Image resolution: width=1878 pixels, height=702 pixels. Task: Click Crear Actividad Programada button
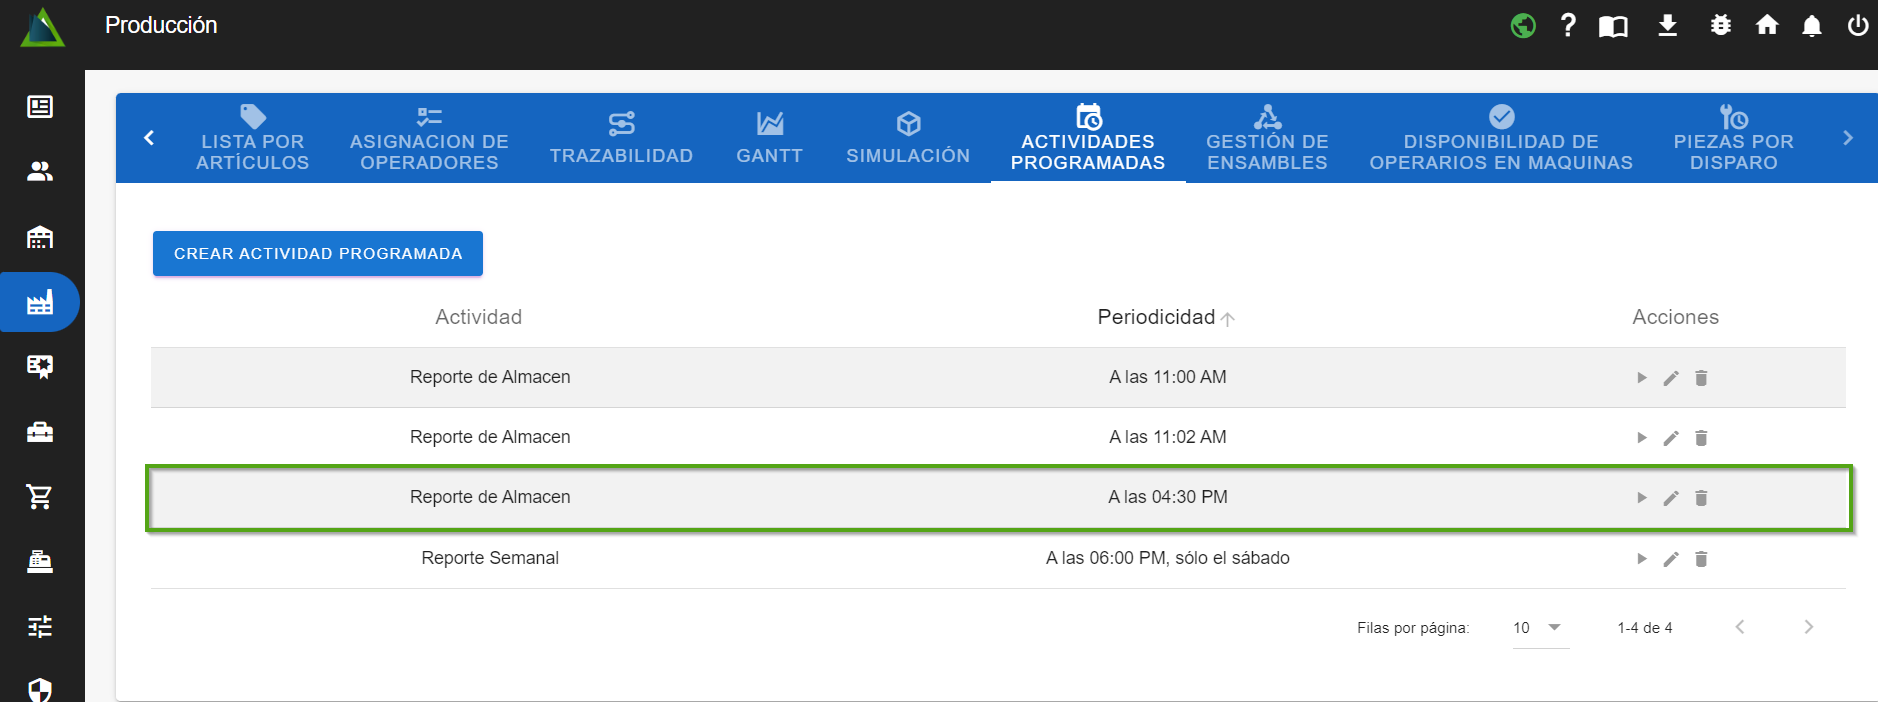tap(317, 254)
